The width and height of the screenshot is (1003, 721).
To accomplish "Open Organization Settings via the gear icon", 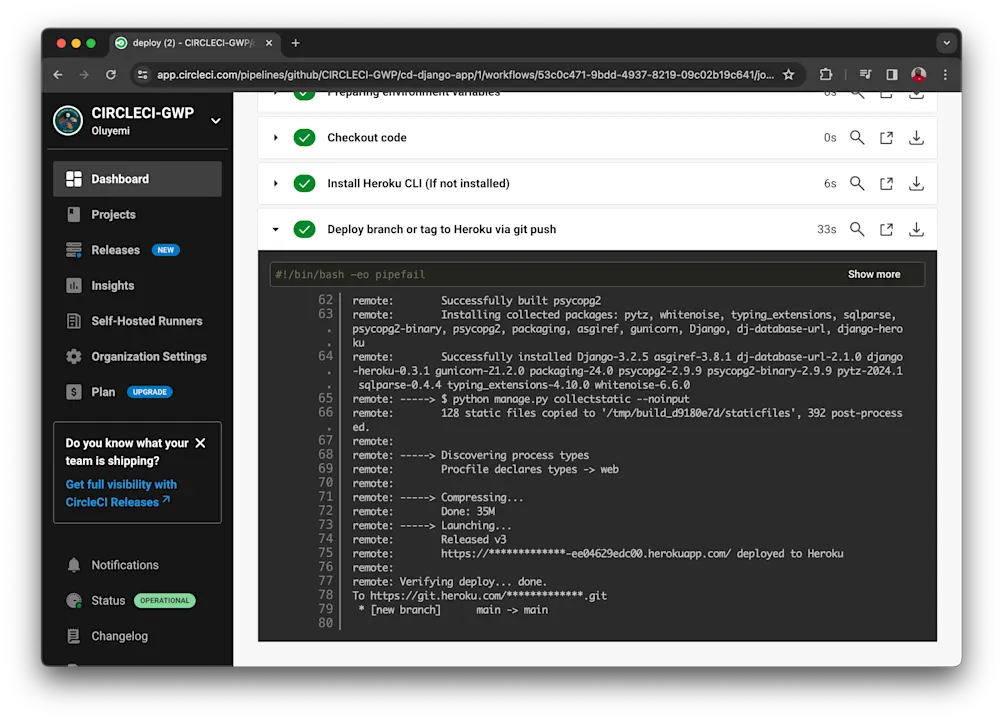I will (75, 356).
